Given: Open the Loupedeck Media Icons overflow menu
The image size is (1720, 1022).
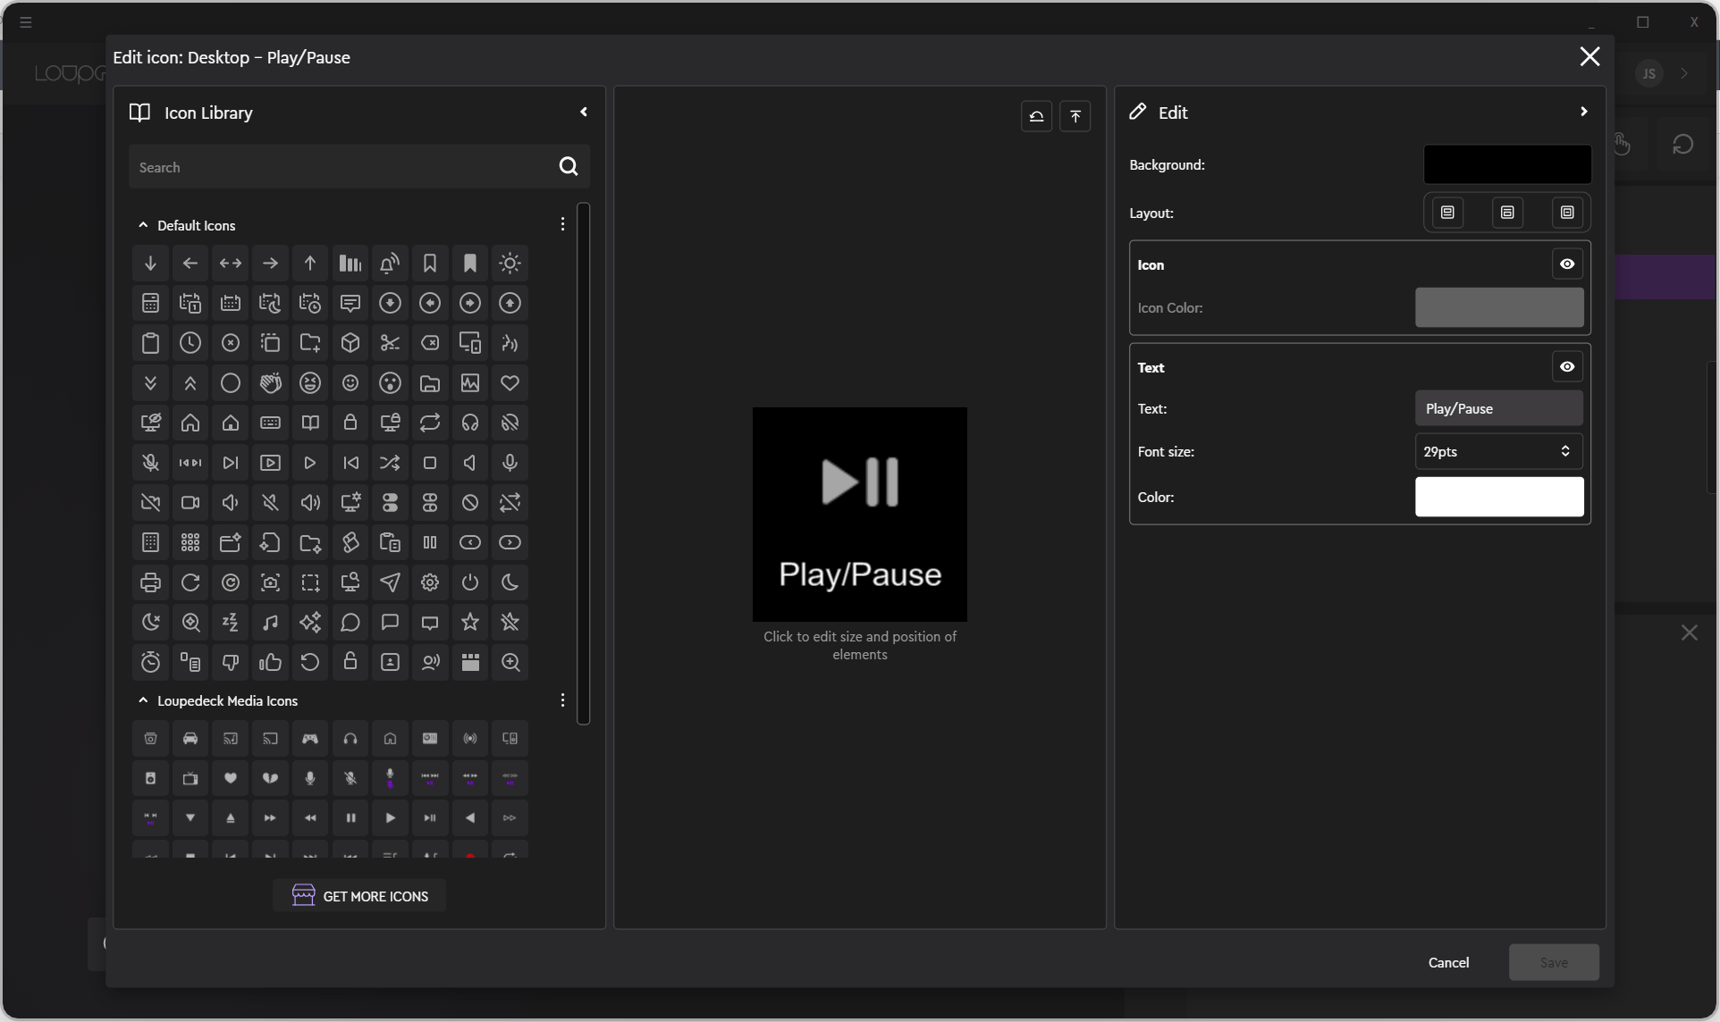Looking at the screenshot, I should 563,700.
